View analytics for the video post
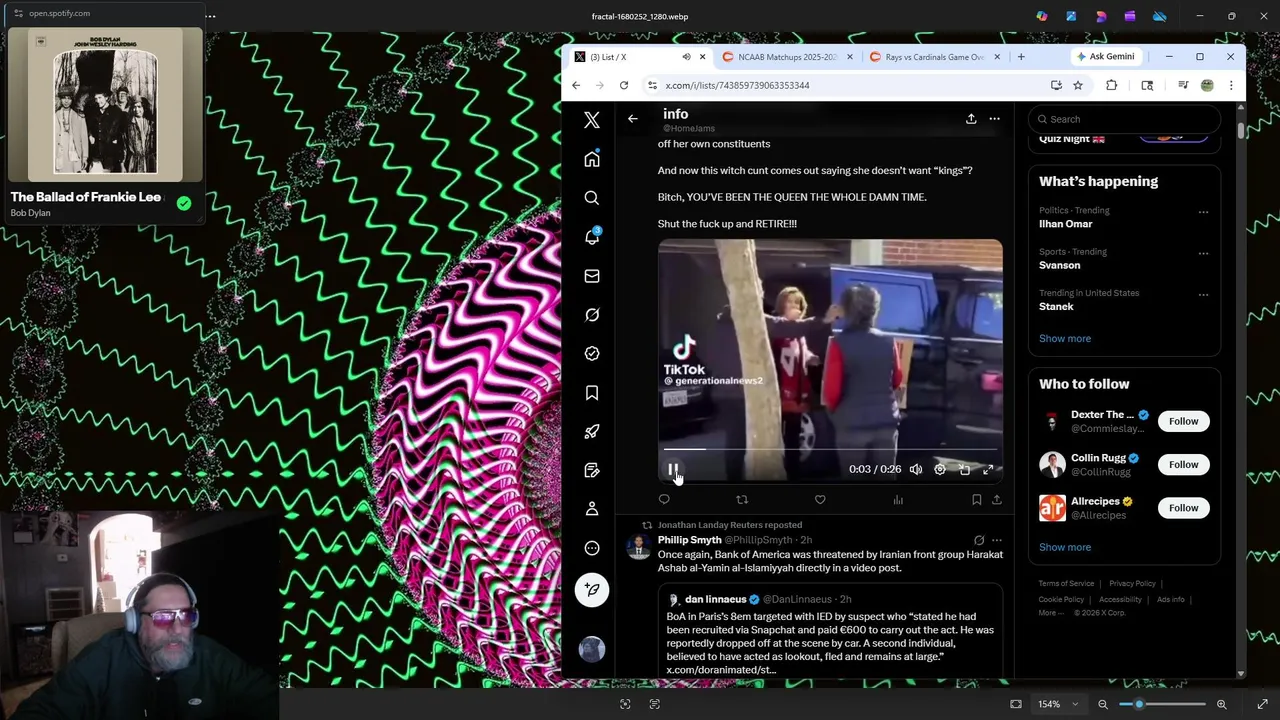The height and width of the screenshot is (720, 1280). point(898,499)
